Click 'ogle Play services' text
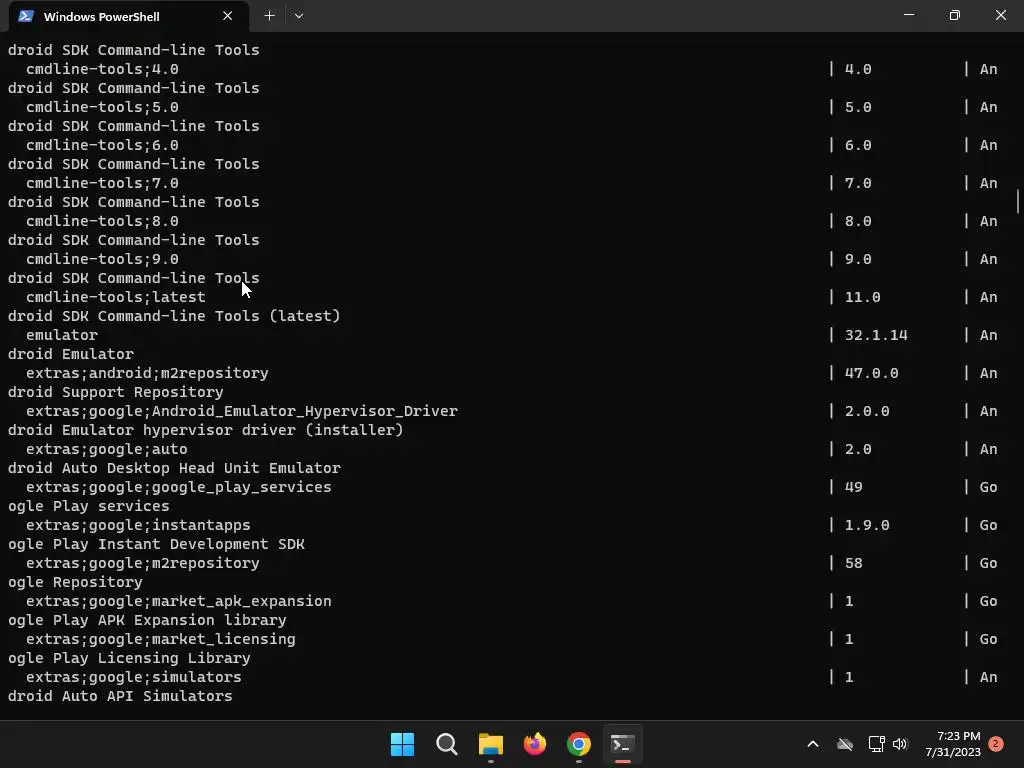 [x=88, y=505]
